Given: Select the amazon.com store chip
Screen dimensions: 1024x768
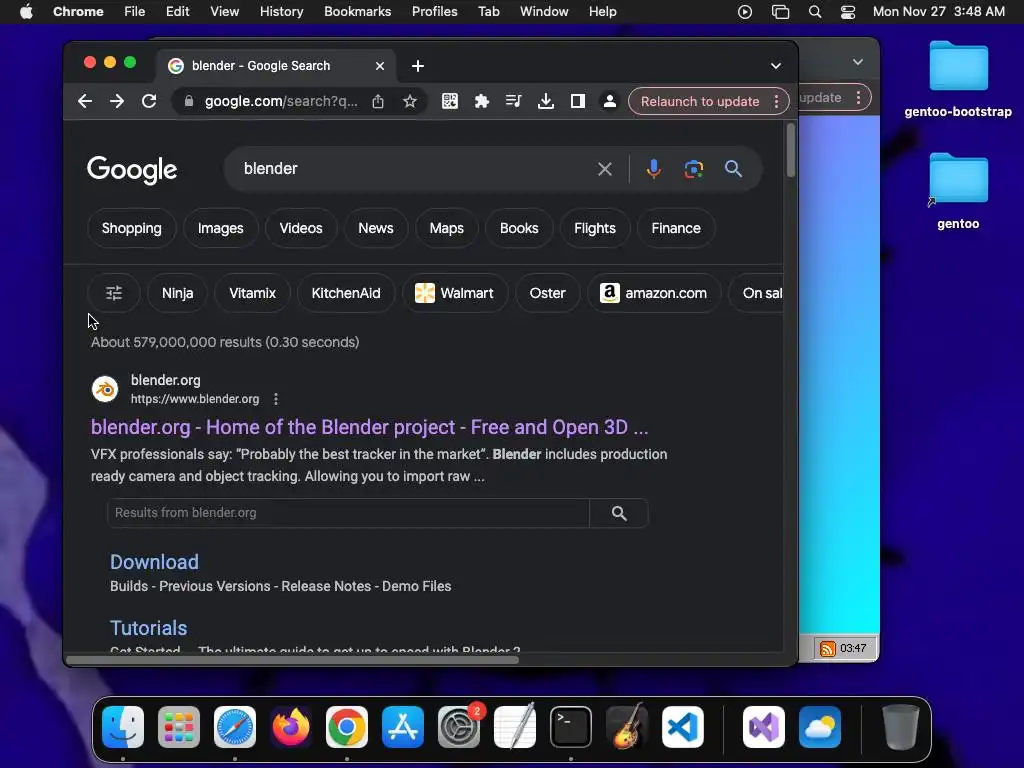Looking at the screenshot, I should [654, 293].
